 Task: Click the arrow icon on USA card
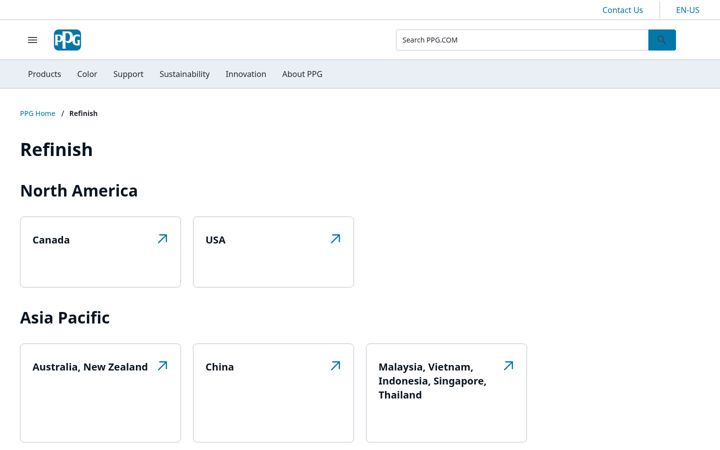pyautogui.click(x=336, y=239)
